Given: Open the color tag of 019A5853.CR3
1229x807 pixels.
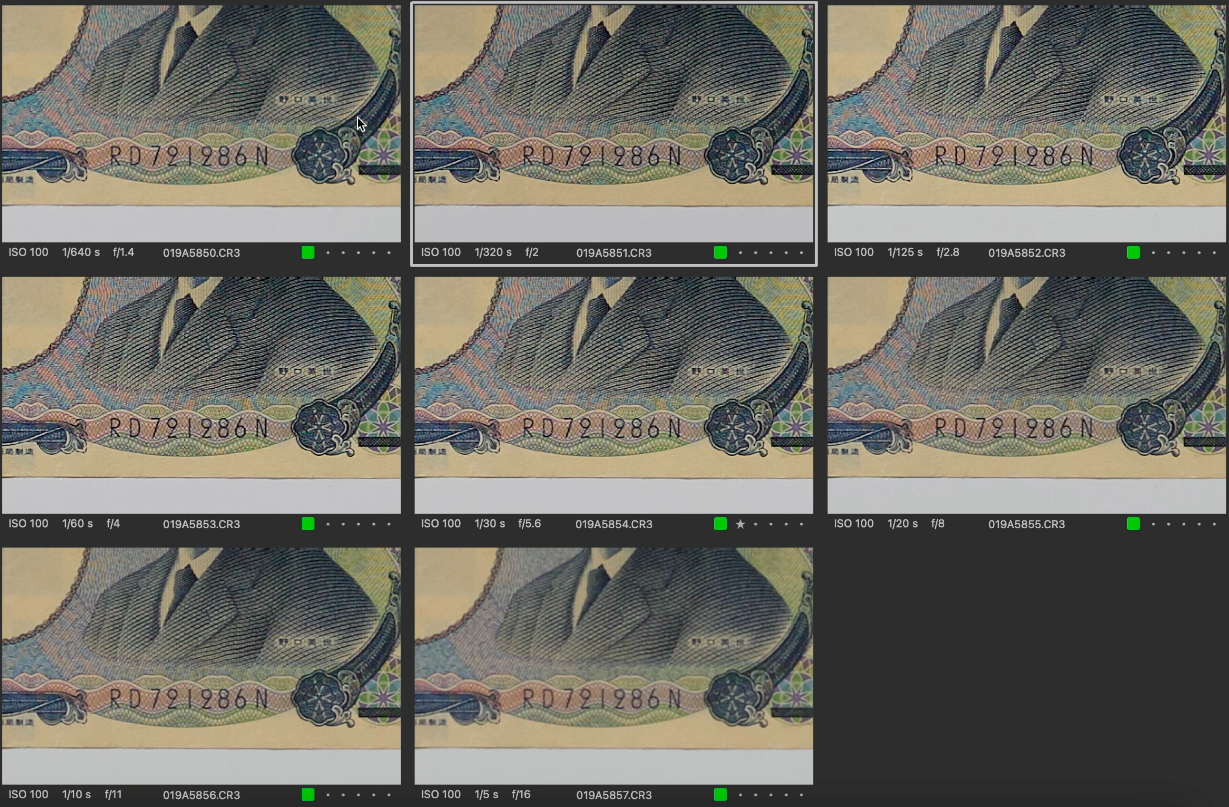Looking at the screenshot, I should [x=308, y=524].
